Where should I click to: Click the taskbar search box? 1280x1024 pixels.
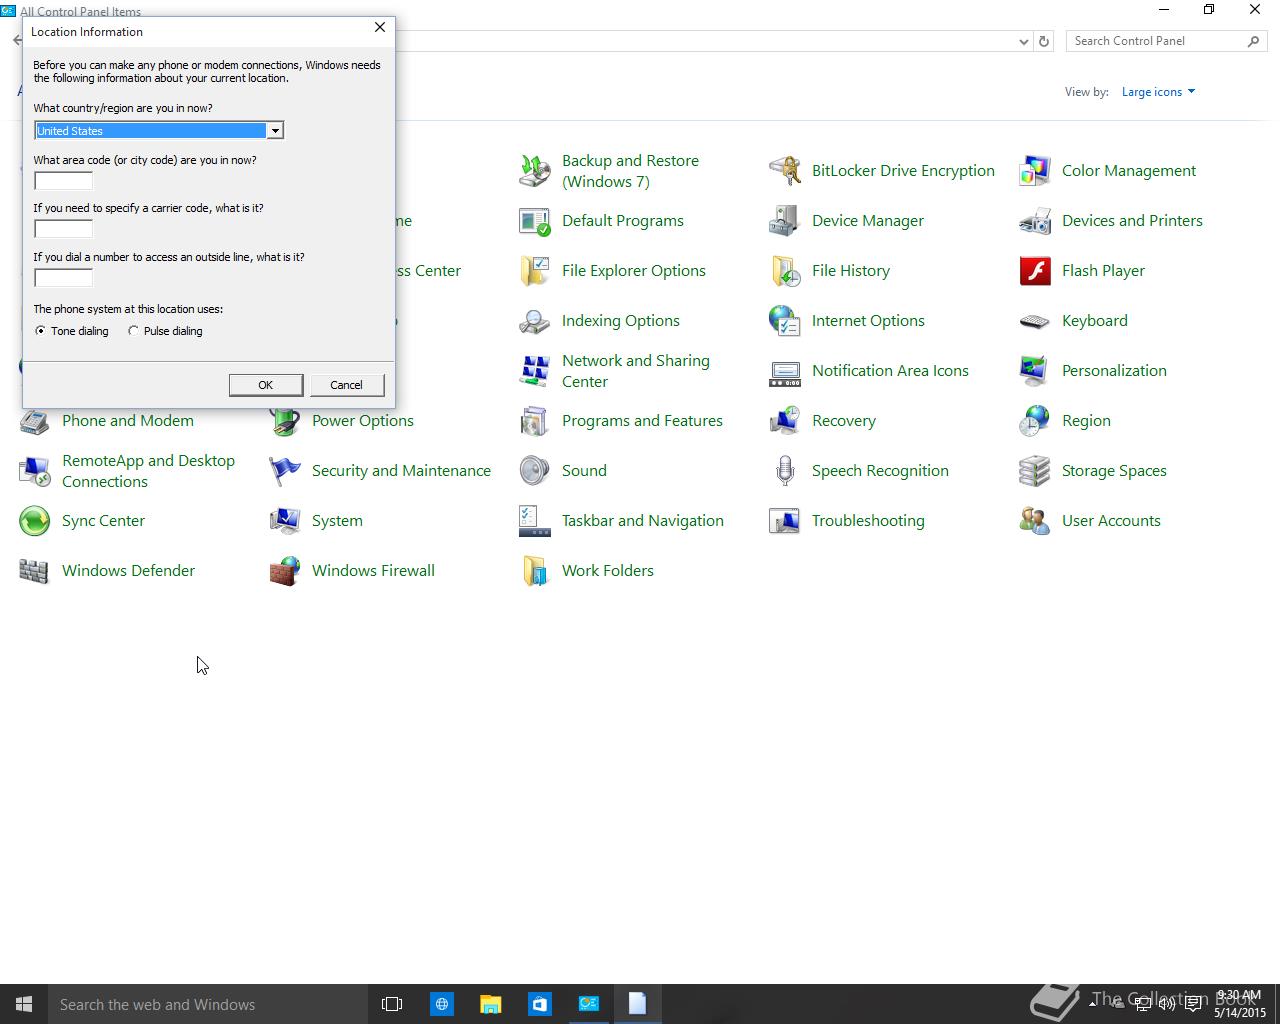(208, 1004)
